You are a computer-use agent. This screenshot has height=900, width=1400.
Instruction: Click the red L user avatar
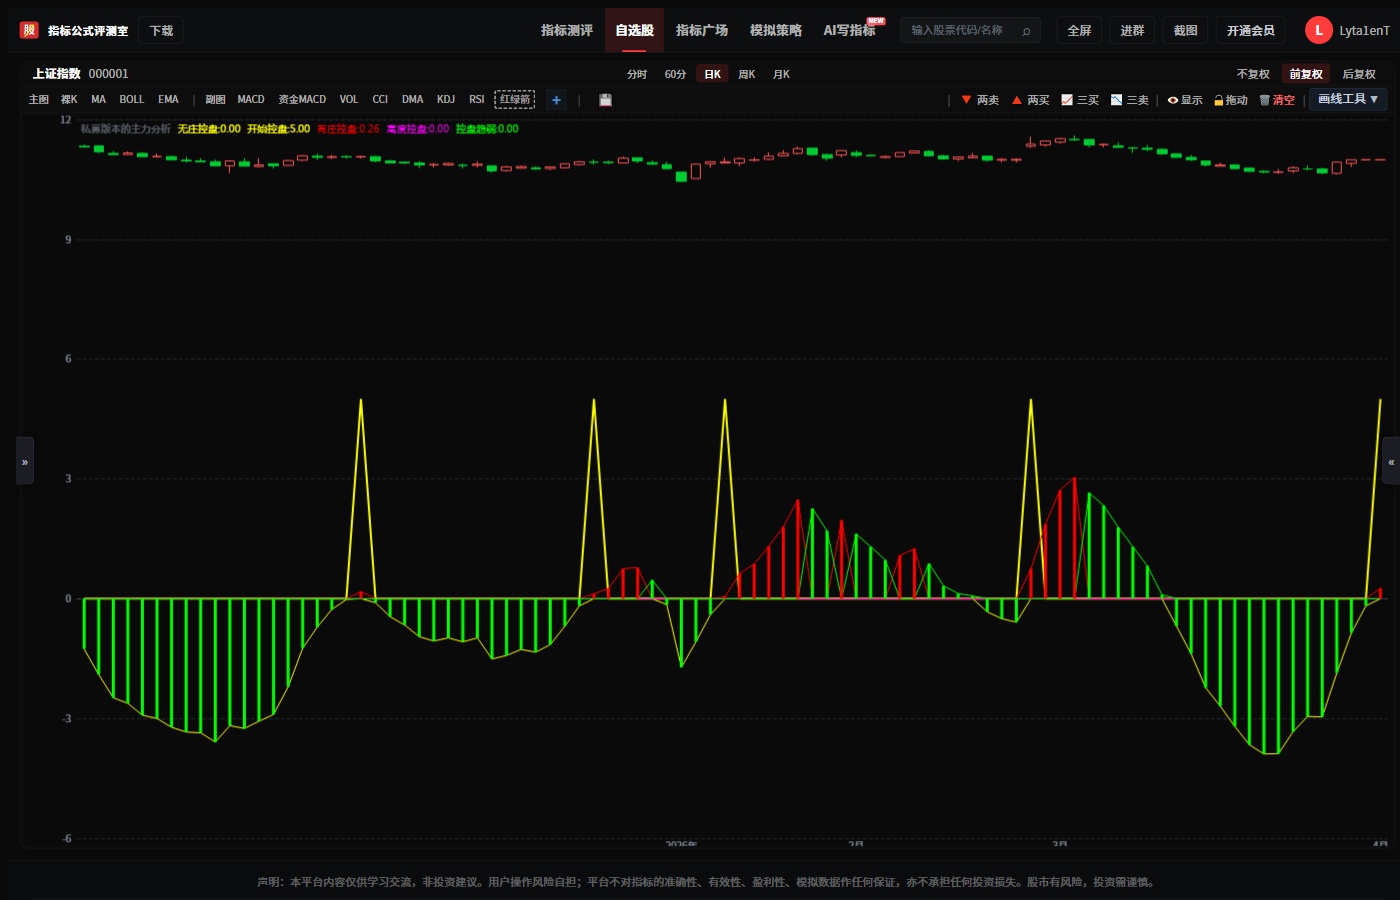coord(1319,30)
